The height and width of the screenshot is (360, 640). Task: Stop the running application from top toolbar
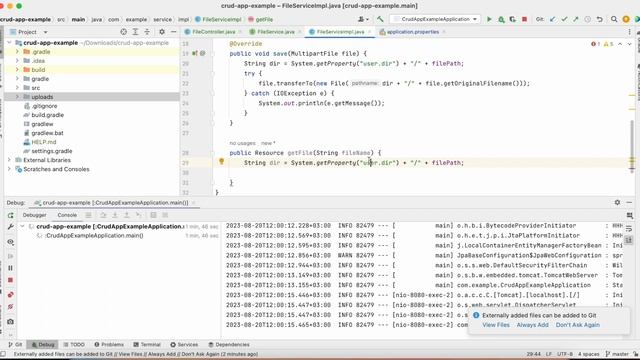524,19
